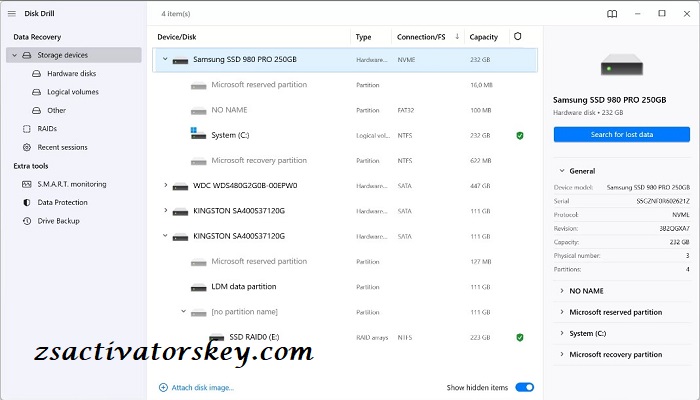Viewport: 700px width, 400px height.
Task: Click the green shield on System (C:) row
Action: click(x=520, y=136)
